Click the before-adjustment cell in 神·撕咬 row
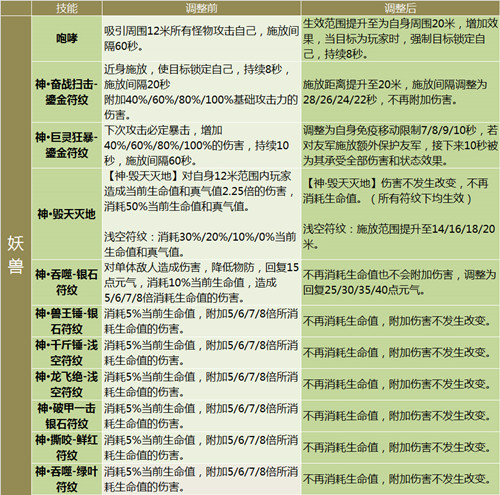Image resolution: width=500 pixels, height=495 pixels. point(201,447)
